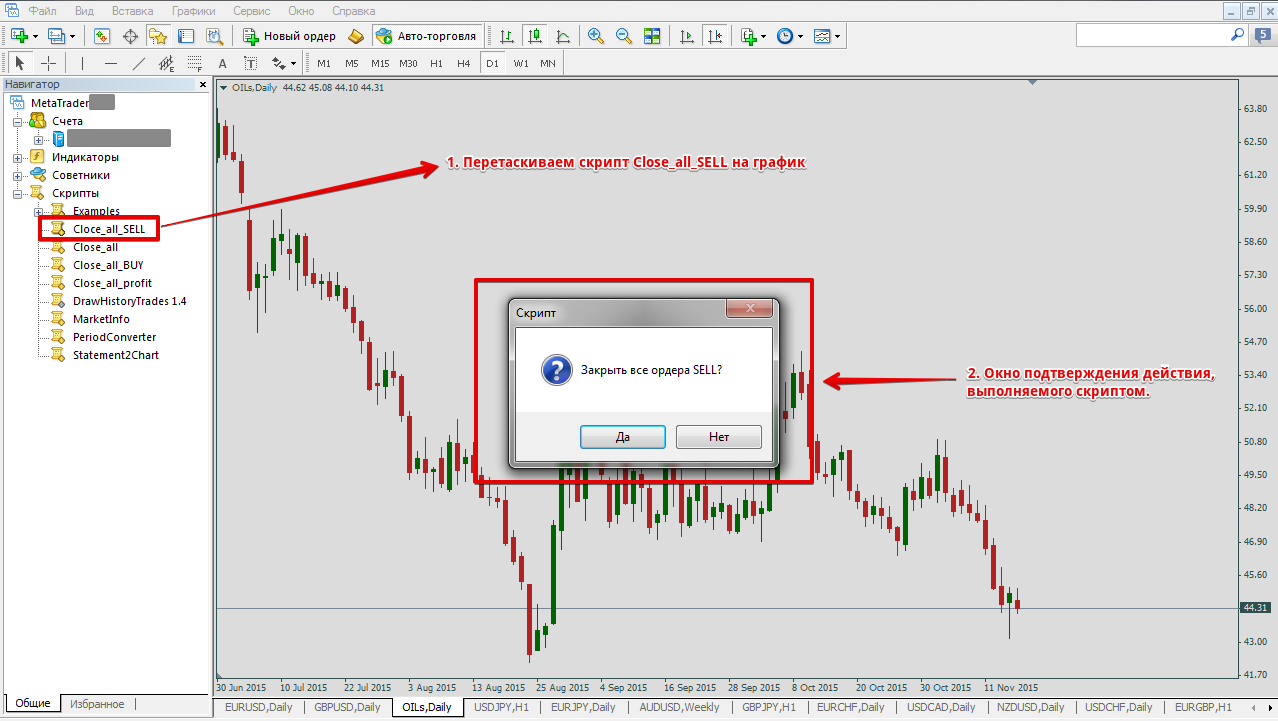This screenshot has height=721, width=1278.
Task: Select the Text Label tool
Action: tap(250, 63)
